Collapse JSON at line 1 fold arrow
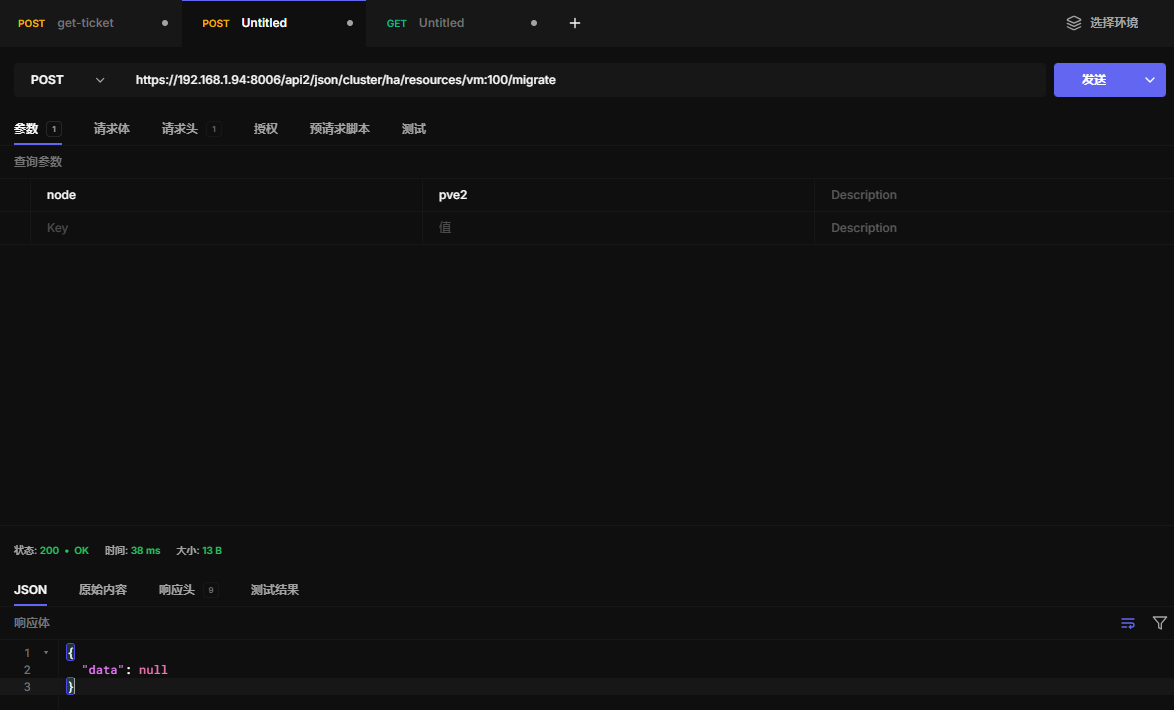This screenshot has height=710, width=1174. [x=45, y=653]
